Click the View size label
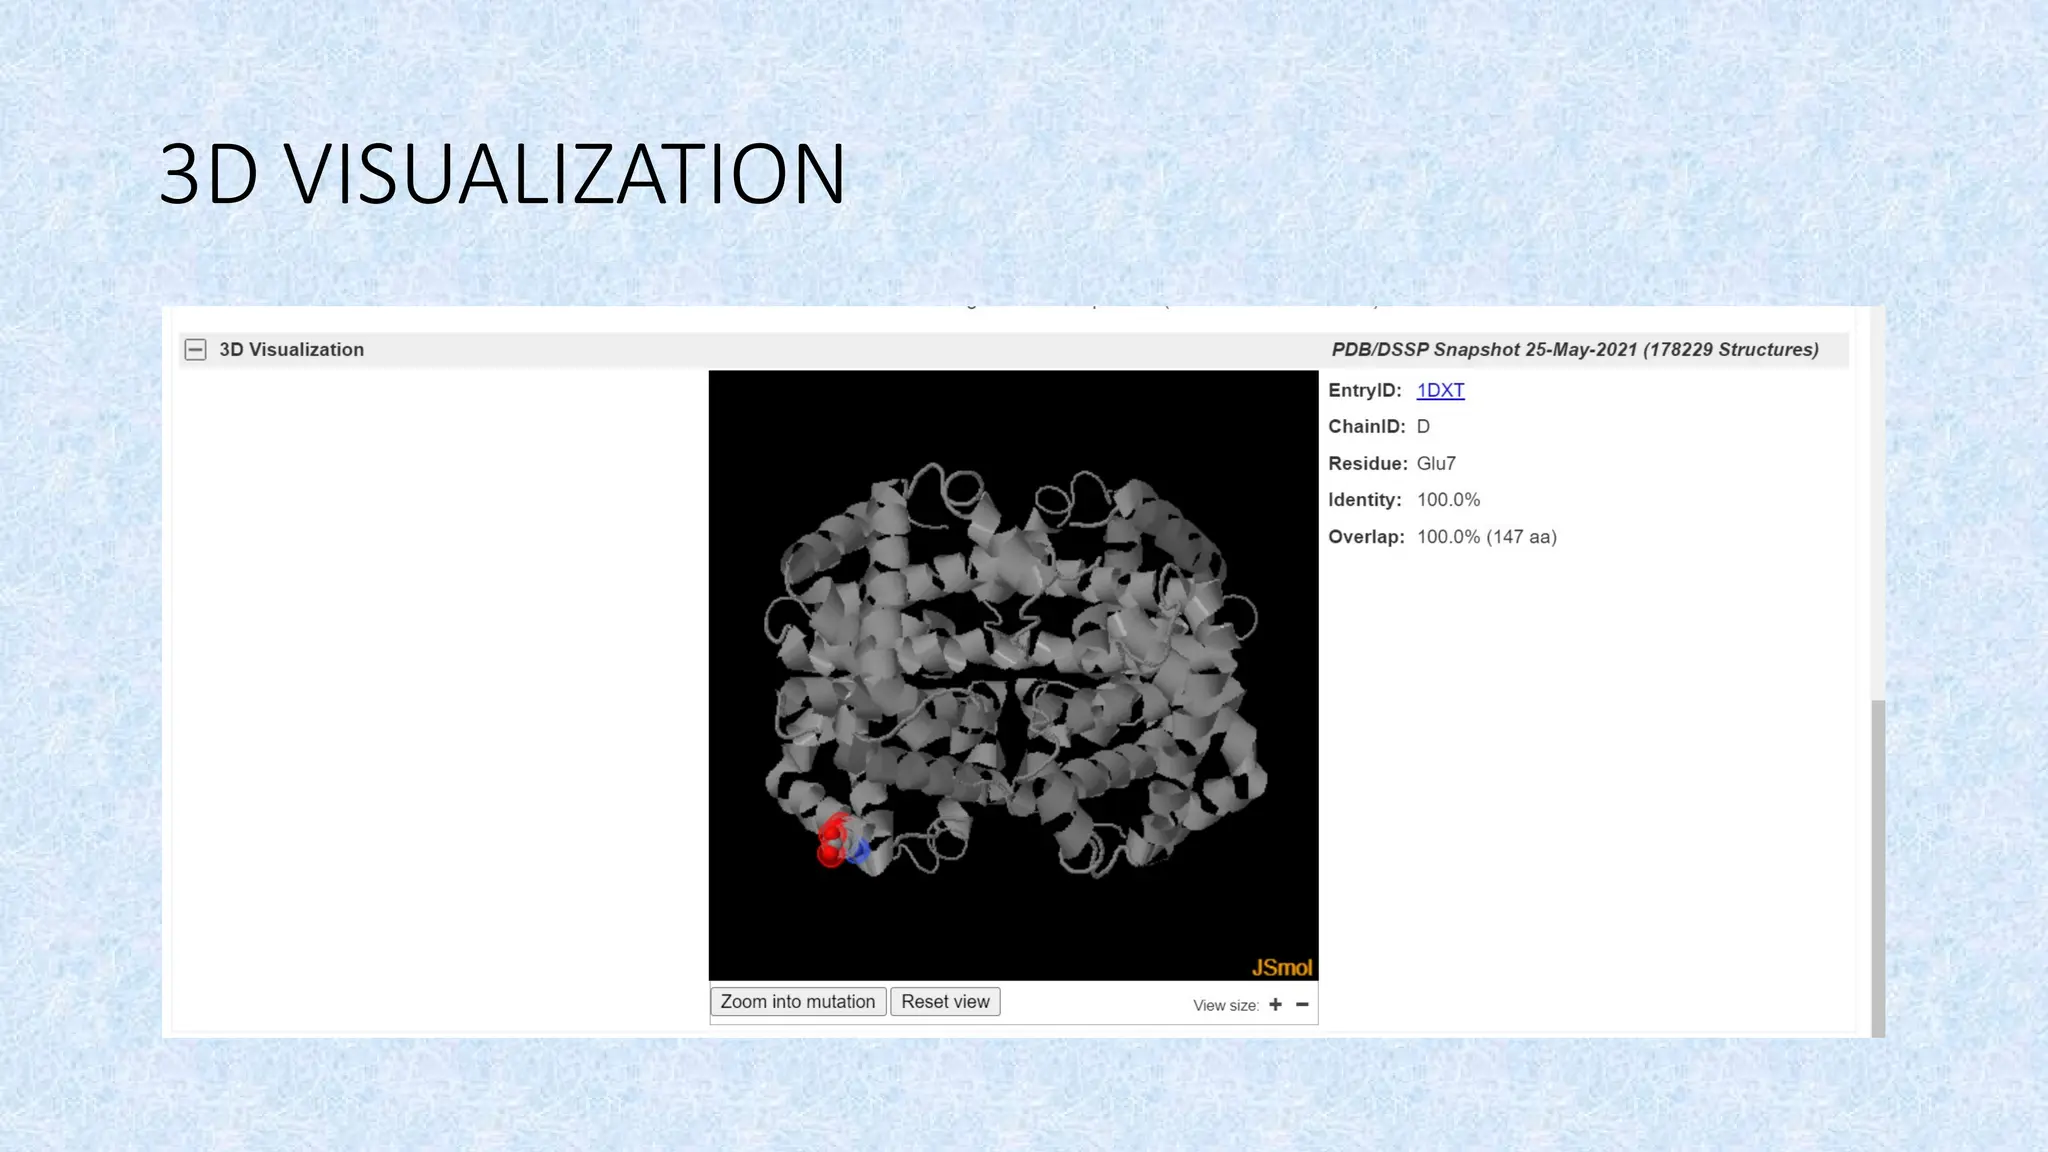The image size is (2048, 1152). point(1225,1005)
